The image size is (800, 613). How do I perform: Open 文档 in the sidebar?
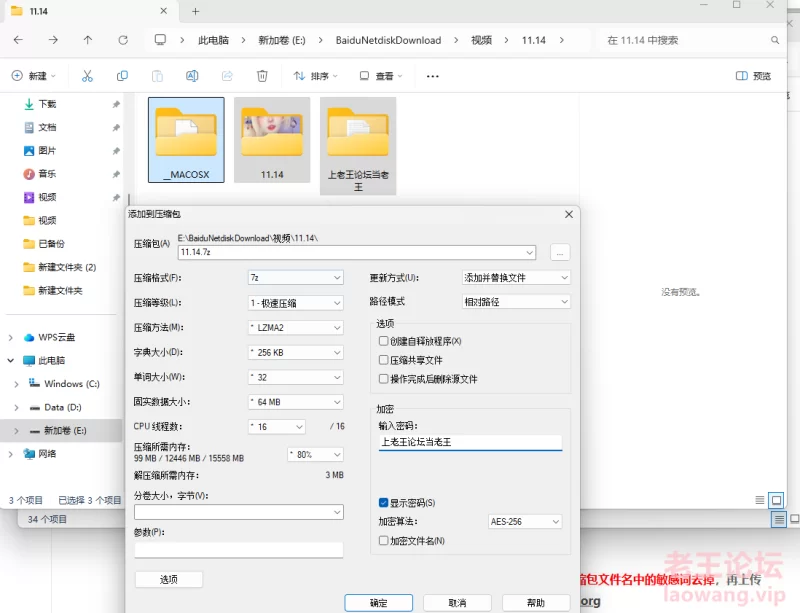(47, 127)
